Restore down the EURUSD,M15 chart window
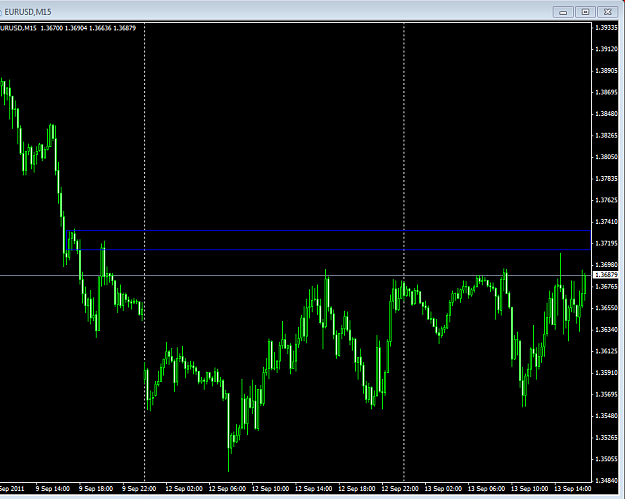The height and width of the screenshot is (499, 625). [585, 12]
